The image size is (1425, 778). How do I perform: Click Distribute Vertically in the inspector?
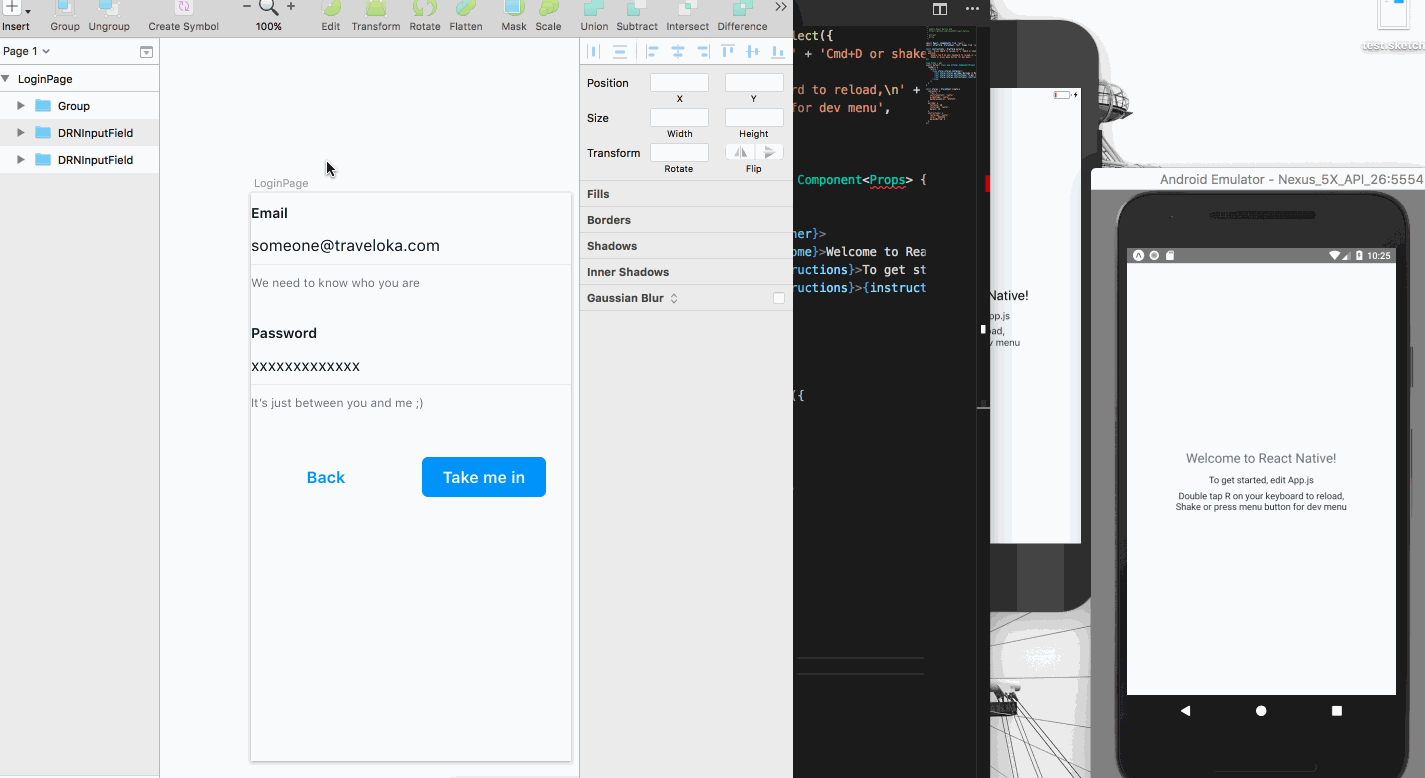coord(620,51)
